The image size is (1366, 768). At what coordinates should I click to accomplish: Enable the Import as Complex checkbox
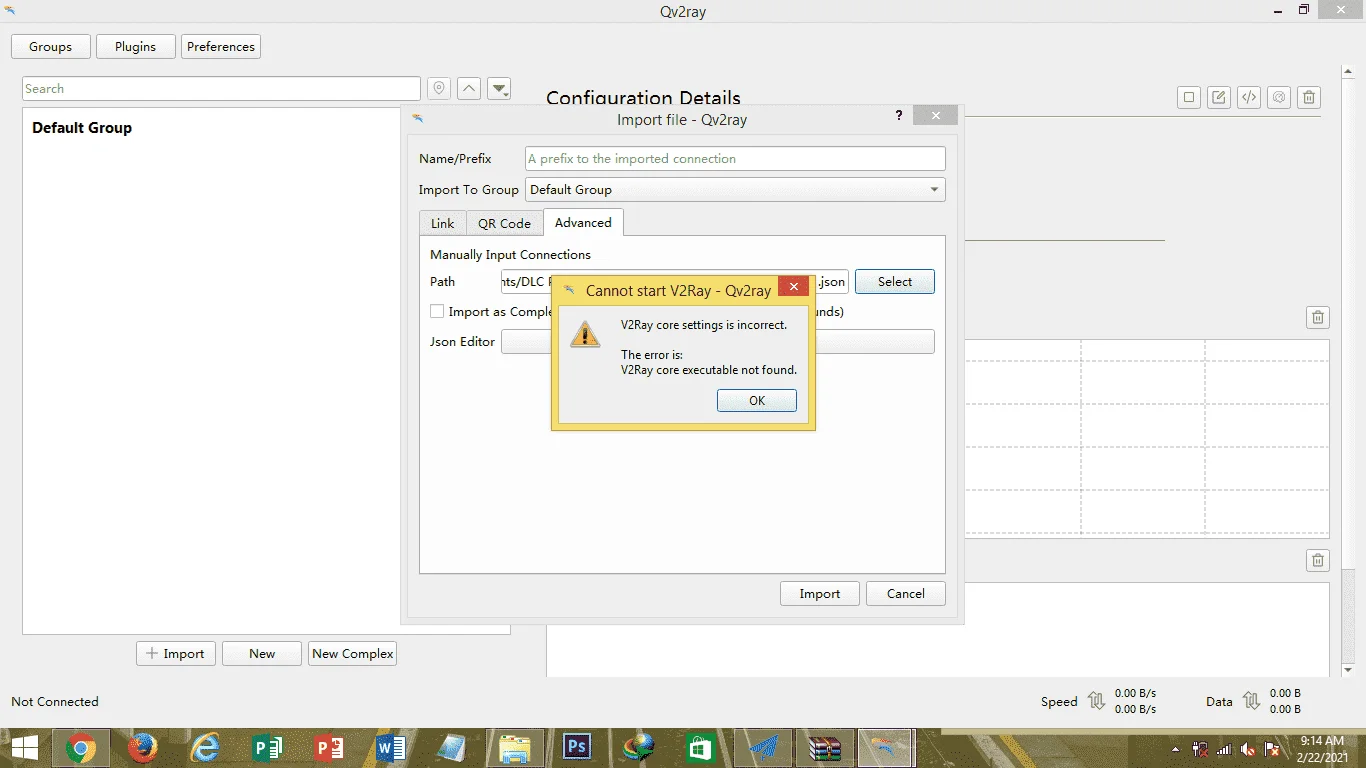[437, 311]
